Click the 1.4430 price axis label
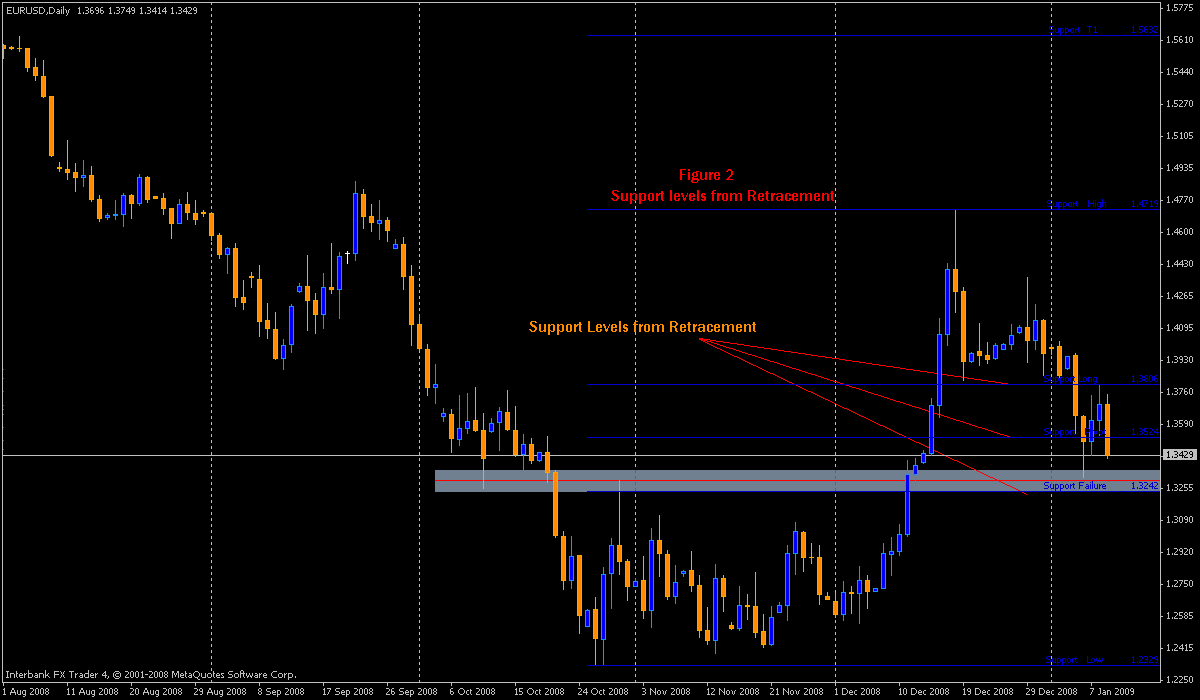Screen dimensions: 1200x700 tap(1180, 264)
